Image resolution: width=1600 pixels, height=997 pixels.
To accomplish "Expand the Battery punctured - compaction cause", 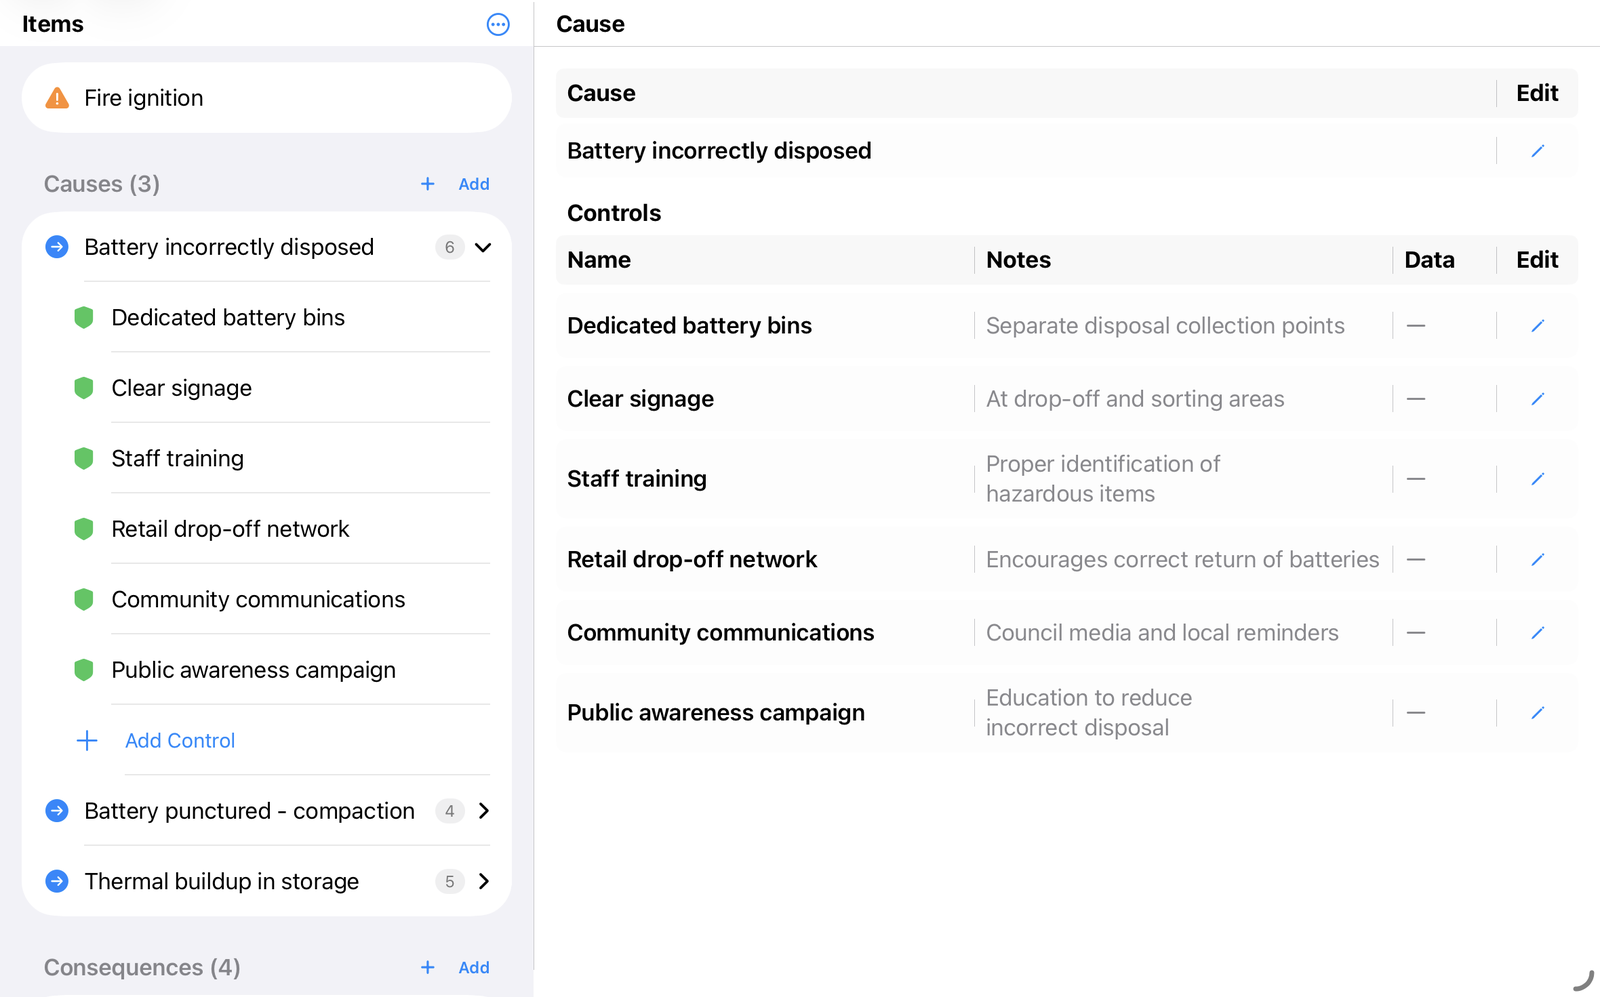I will (484, 811).
